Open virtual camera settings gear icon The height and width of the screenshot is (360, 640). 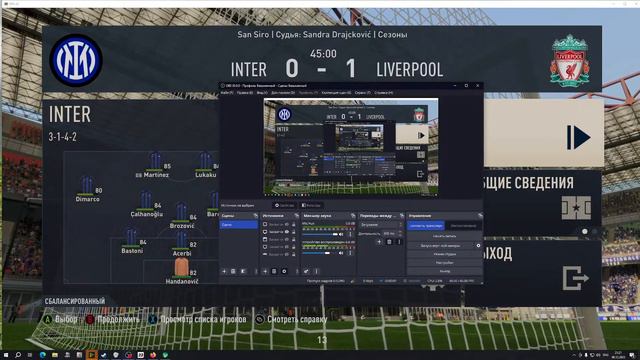tap(478, 246)
